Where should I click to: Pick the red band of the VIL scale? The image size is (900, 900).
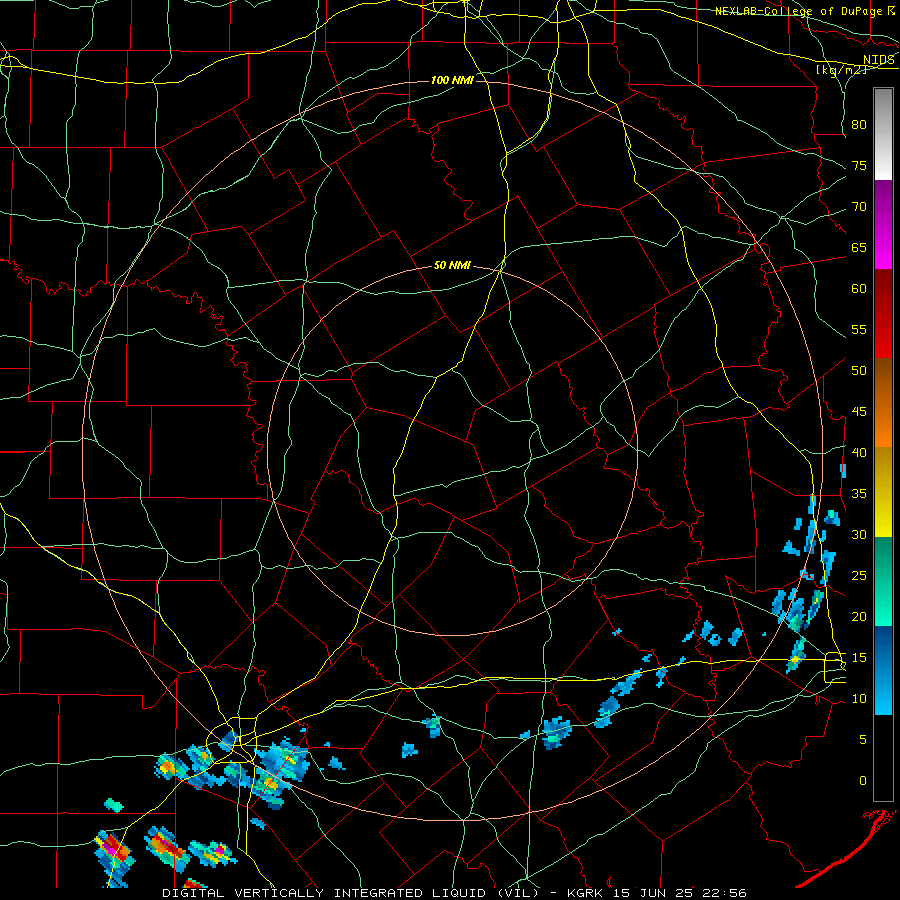click(883, 314)
